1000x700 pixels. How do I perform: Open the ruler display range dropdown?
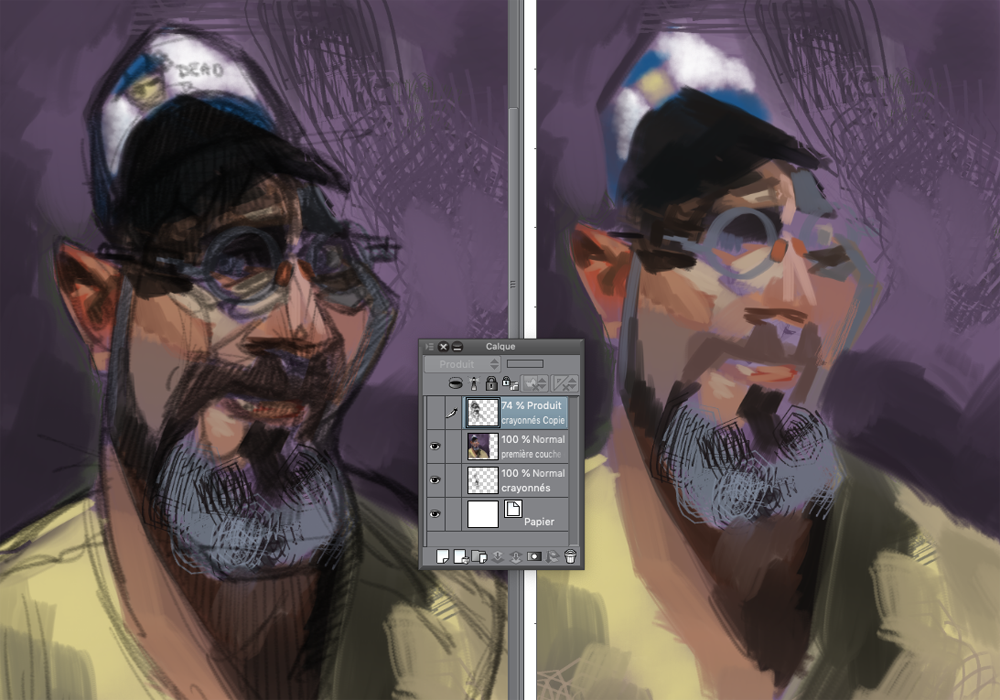(564, 383)
